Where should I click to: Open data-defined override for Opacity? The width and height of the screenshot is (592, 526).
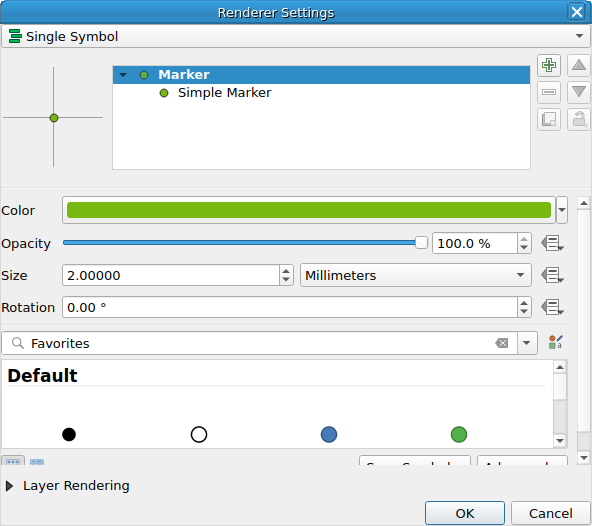552,243
